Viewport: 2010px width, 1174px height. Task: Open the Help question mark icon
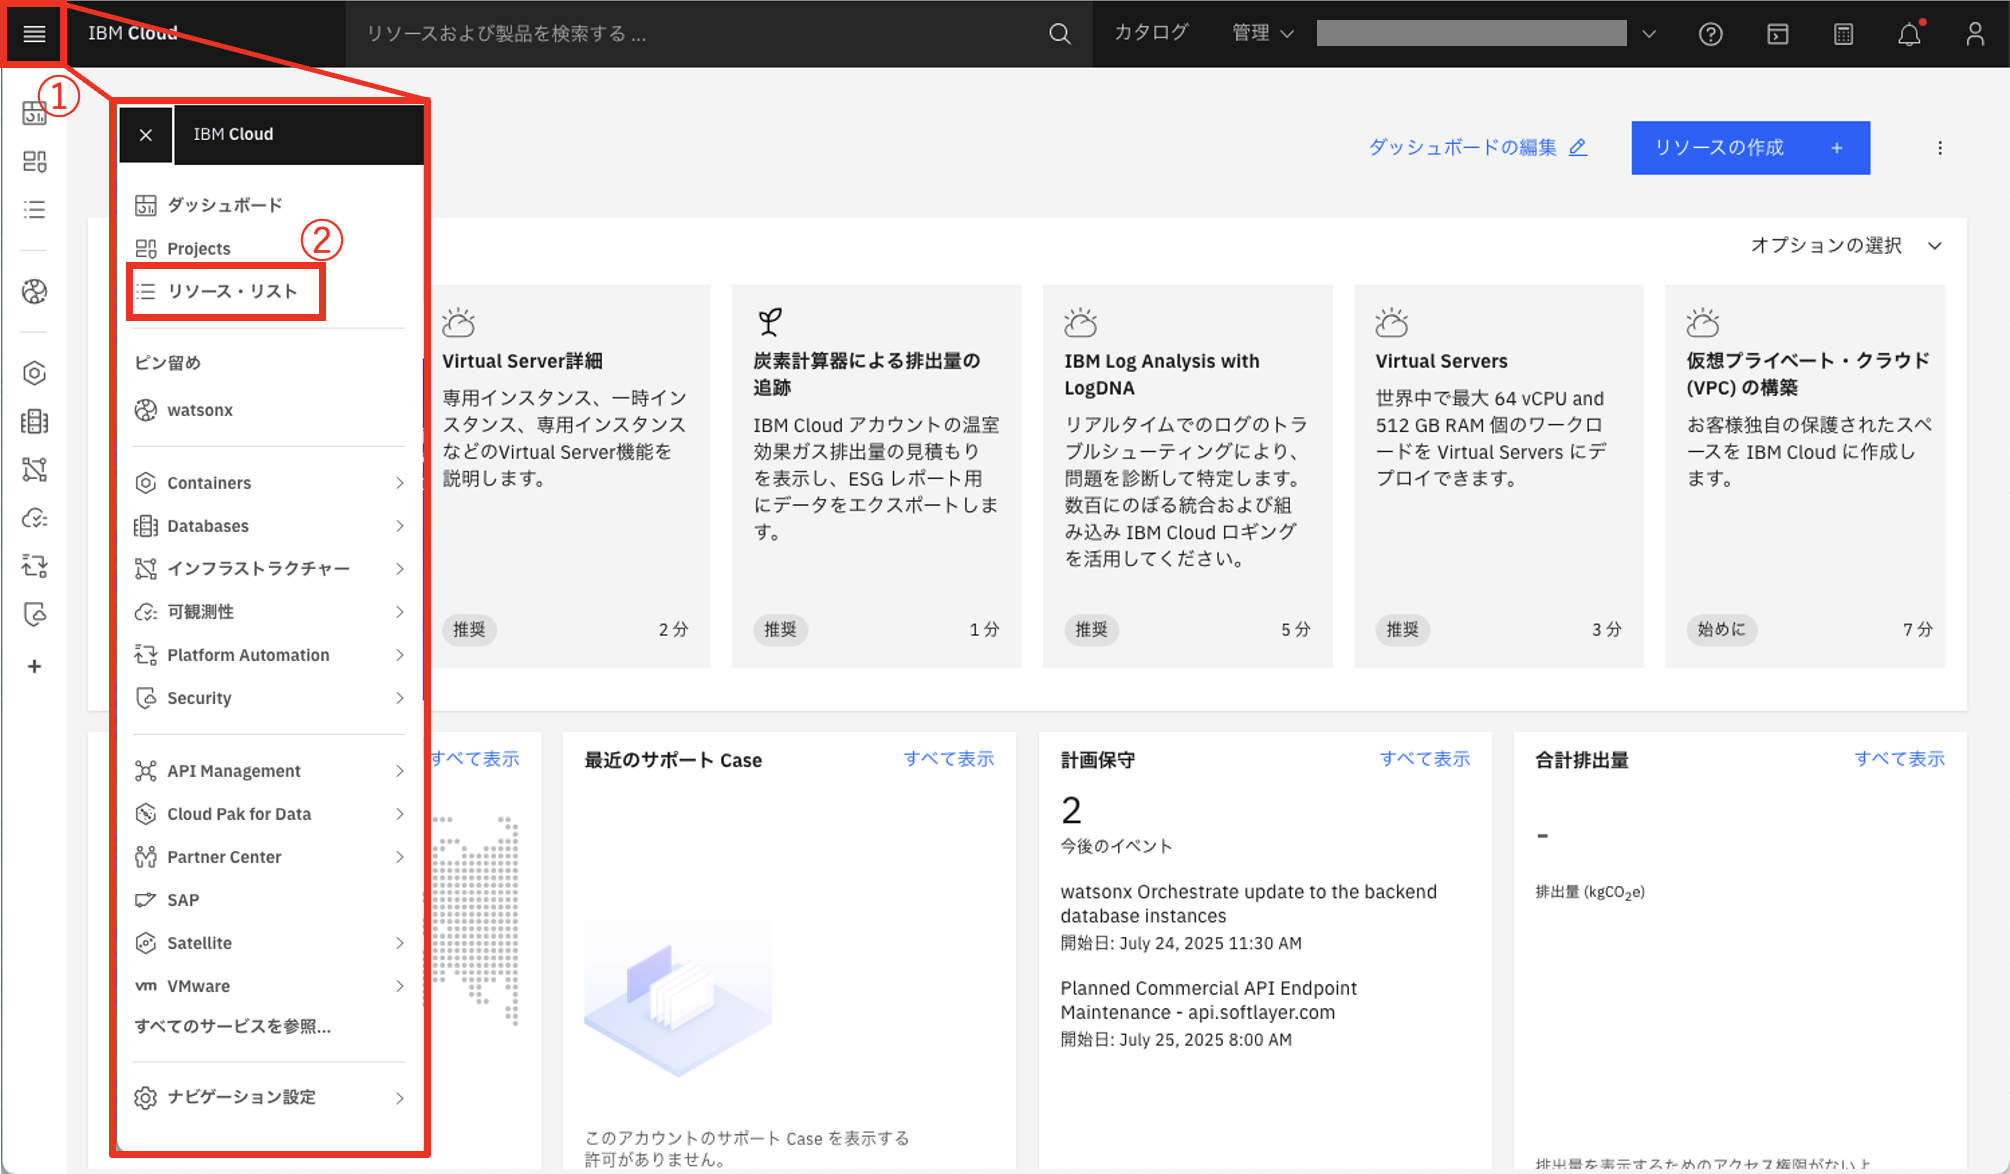point(1711,33)
